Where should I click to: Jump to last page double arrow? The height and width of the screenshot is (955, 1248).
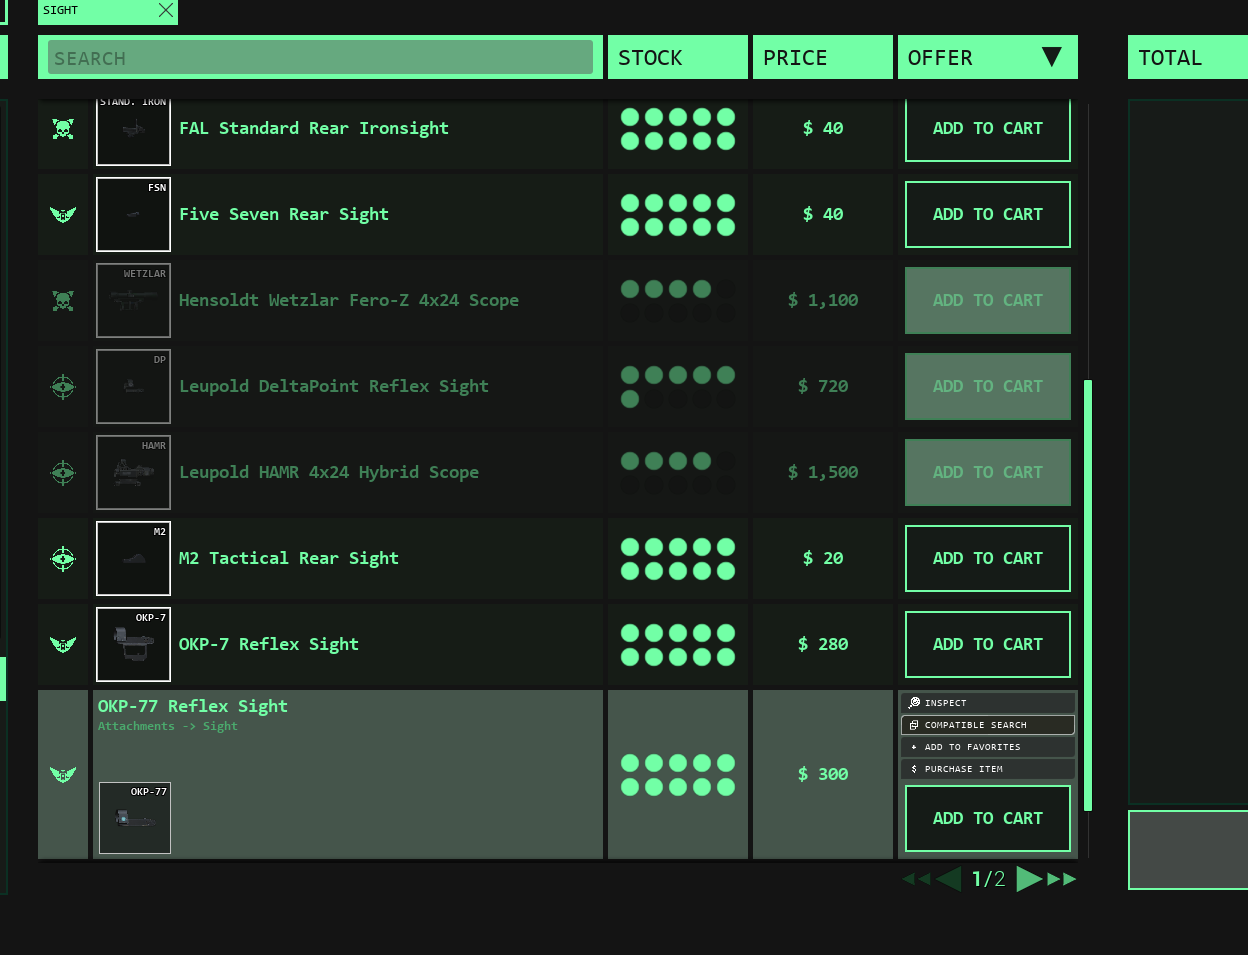pyautogui.click(x=1062, y=879)
